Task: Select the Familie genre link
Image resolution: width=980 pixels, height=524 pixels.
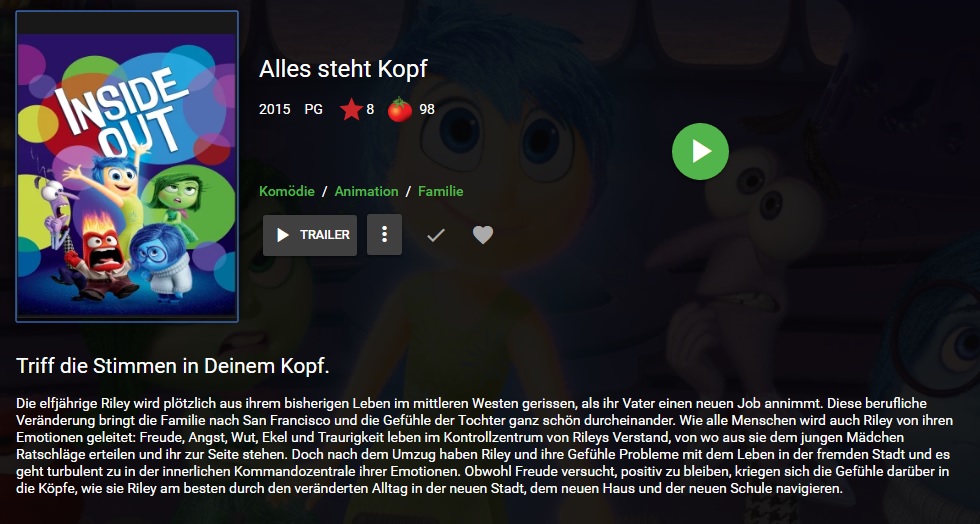Action: coord(441,191)
